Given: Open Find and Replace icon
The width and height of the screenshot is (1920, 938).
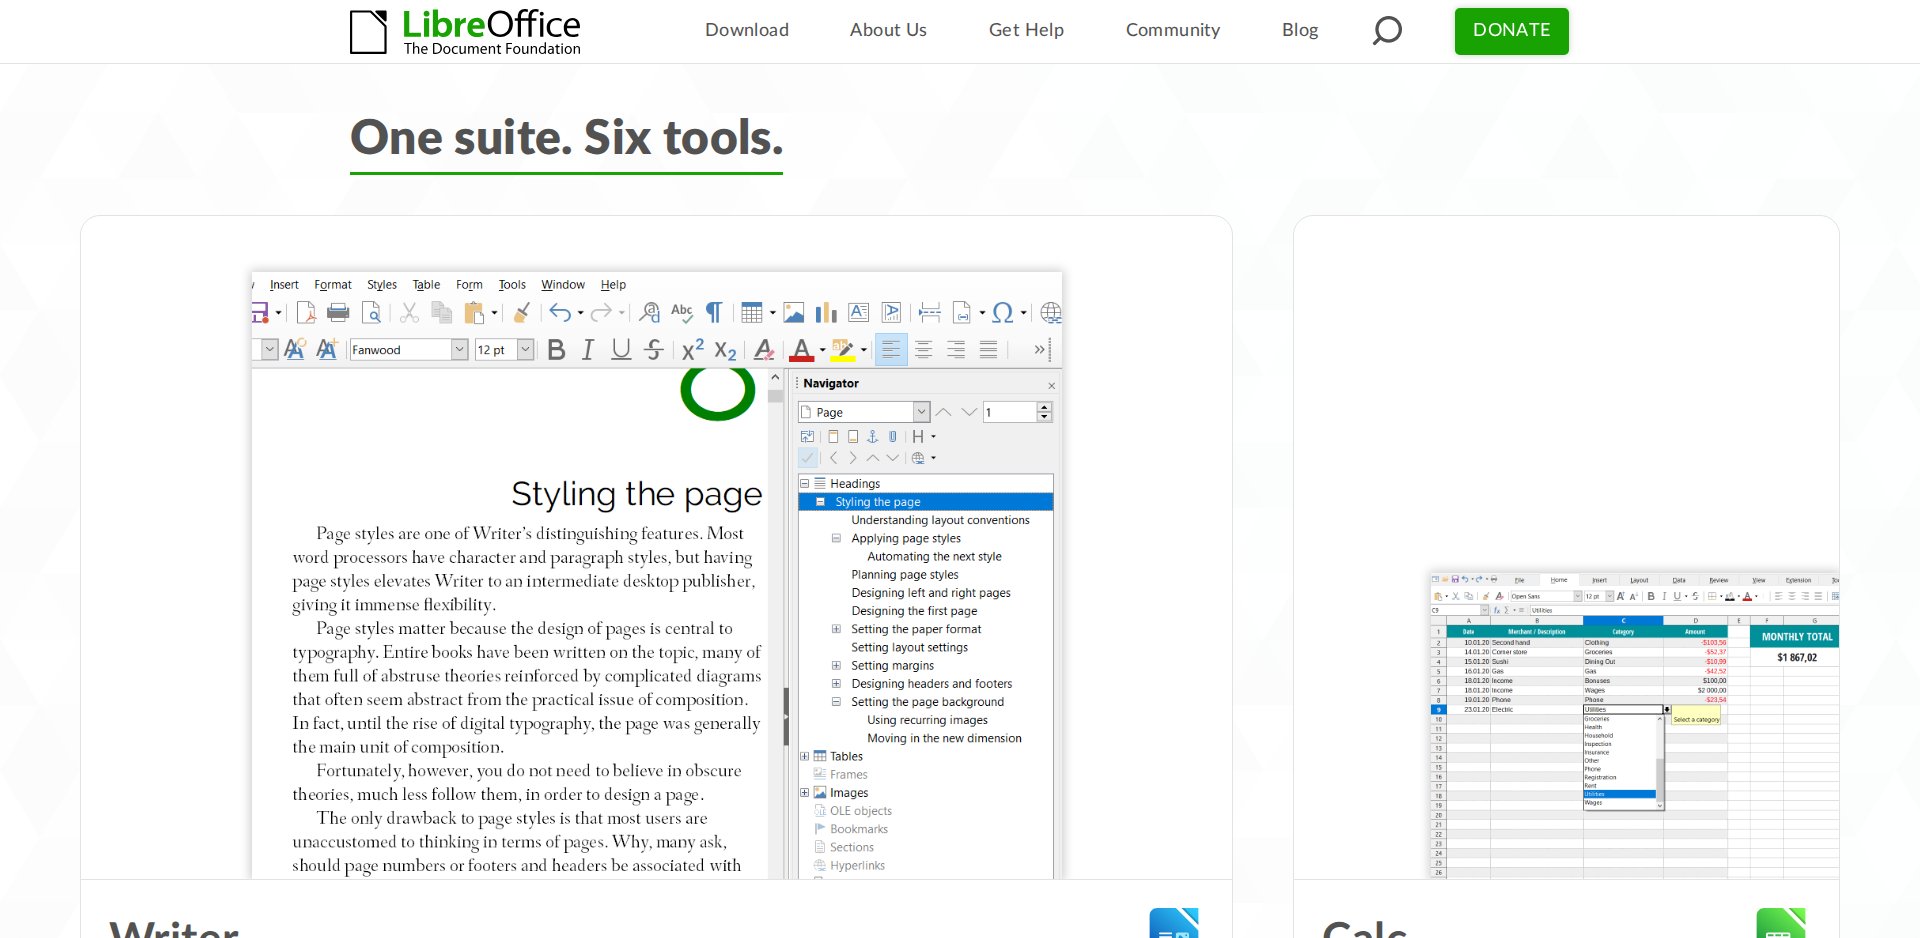Looking at the screenshot, I should click(649, 313).
